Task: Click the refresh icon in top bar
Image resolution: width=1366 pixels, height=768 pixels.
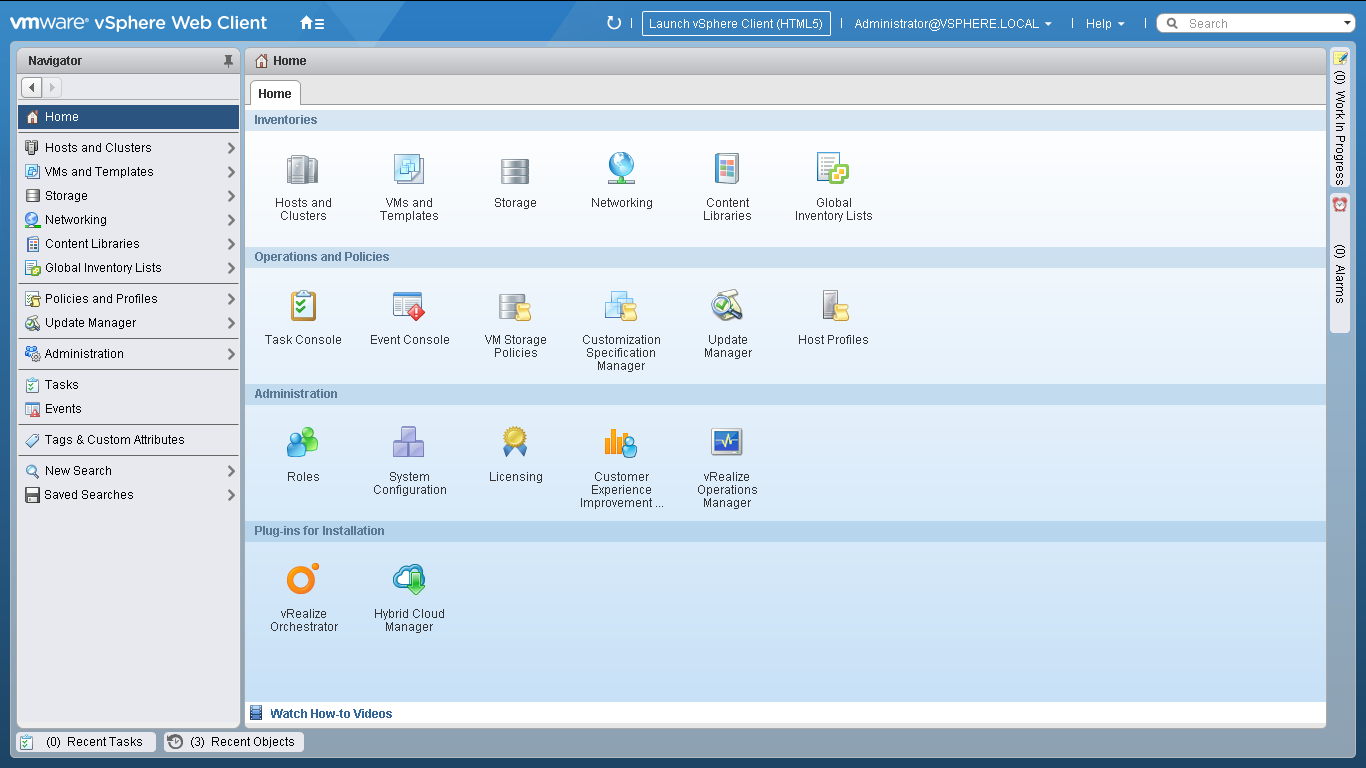Action: tap(614, 23)
